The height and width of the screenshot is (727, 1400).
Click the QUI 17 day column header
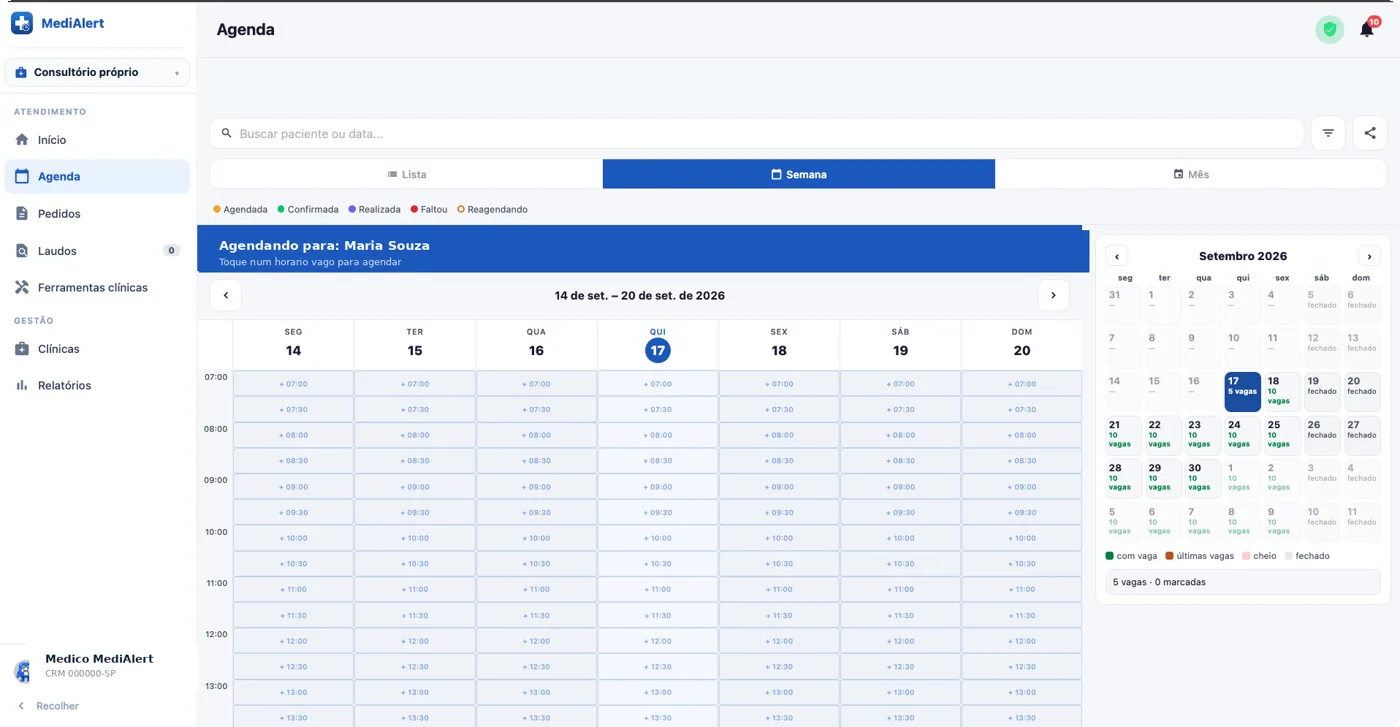click(x=657, y=344)
